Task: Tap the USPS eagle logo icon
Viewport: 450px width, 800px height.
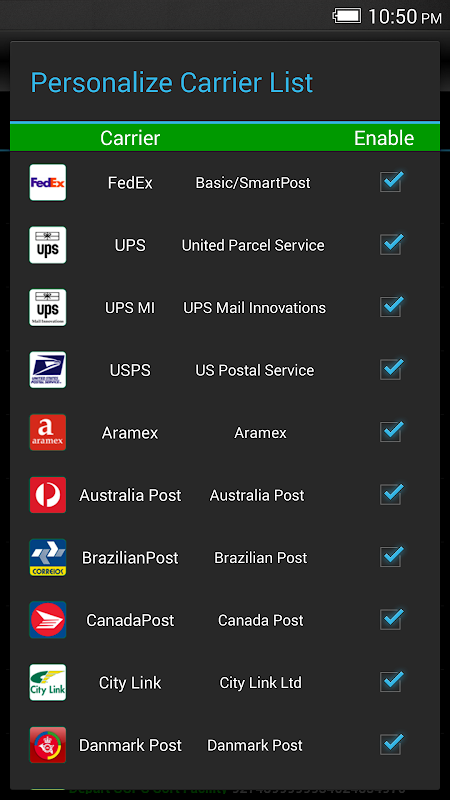Action: pos(47,370)
